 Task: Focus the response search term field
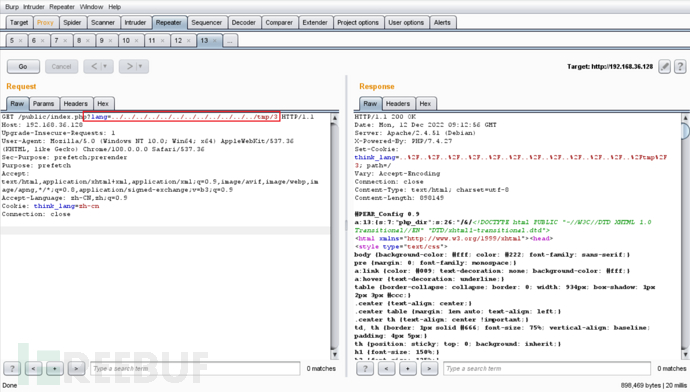point(547,368)
